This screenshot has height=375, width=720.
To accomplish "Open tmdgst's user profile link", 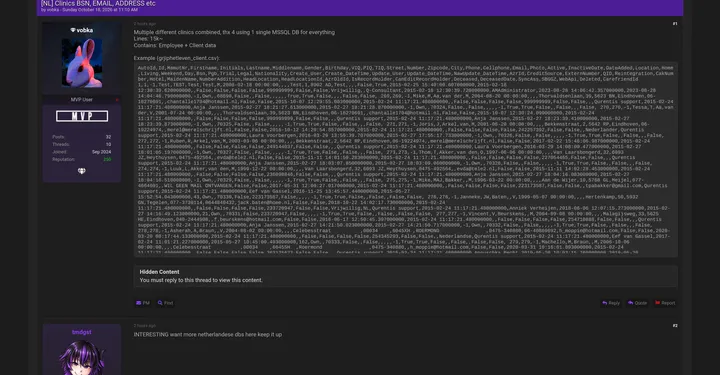I will coord(82,332).
